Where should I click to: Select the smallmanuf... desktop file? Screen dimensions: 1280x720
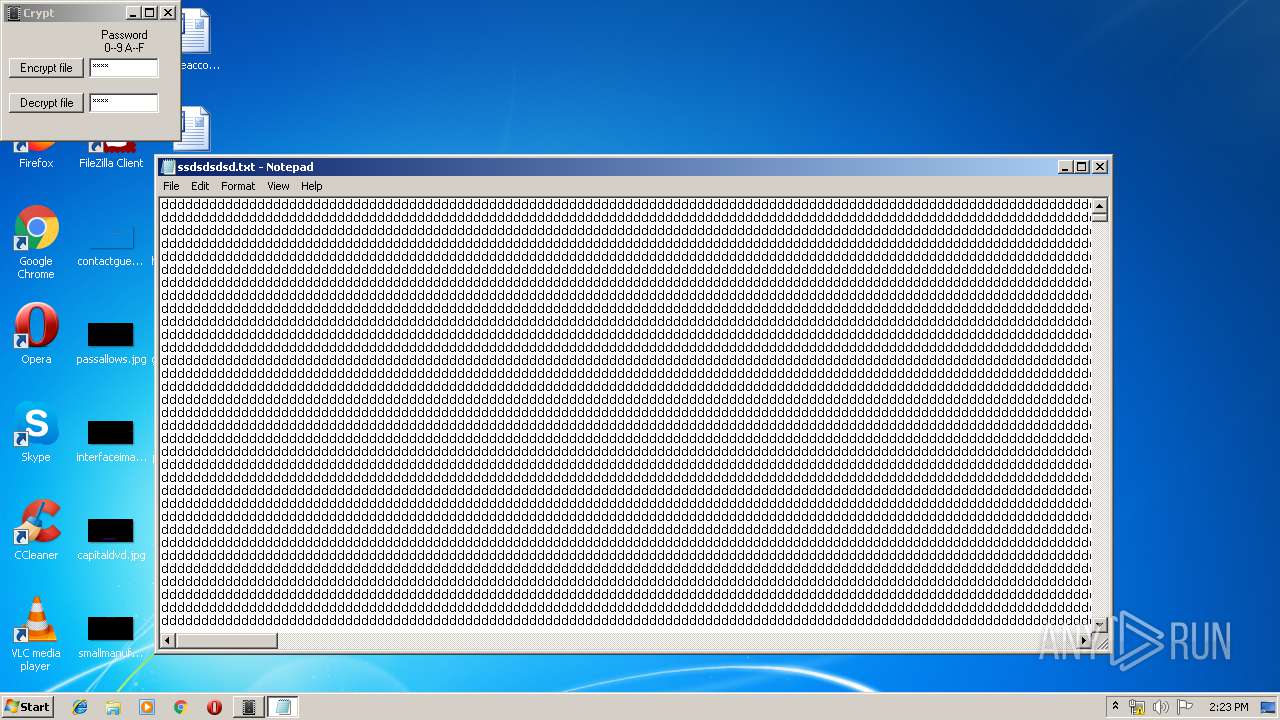[x=111, y=637]
